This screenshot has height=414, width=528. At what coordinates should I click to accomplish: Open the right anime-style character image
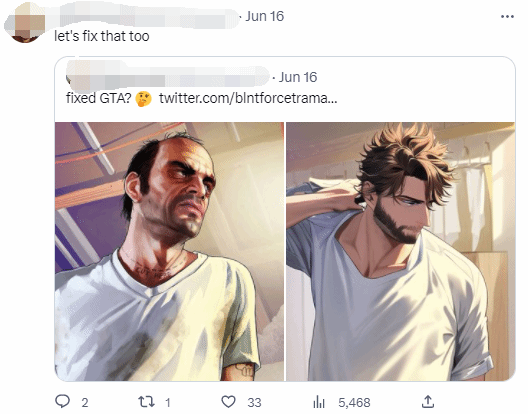tap(400, 252)
